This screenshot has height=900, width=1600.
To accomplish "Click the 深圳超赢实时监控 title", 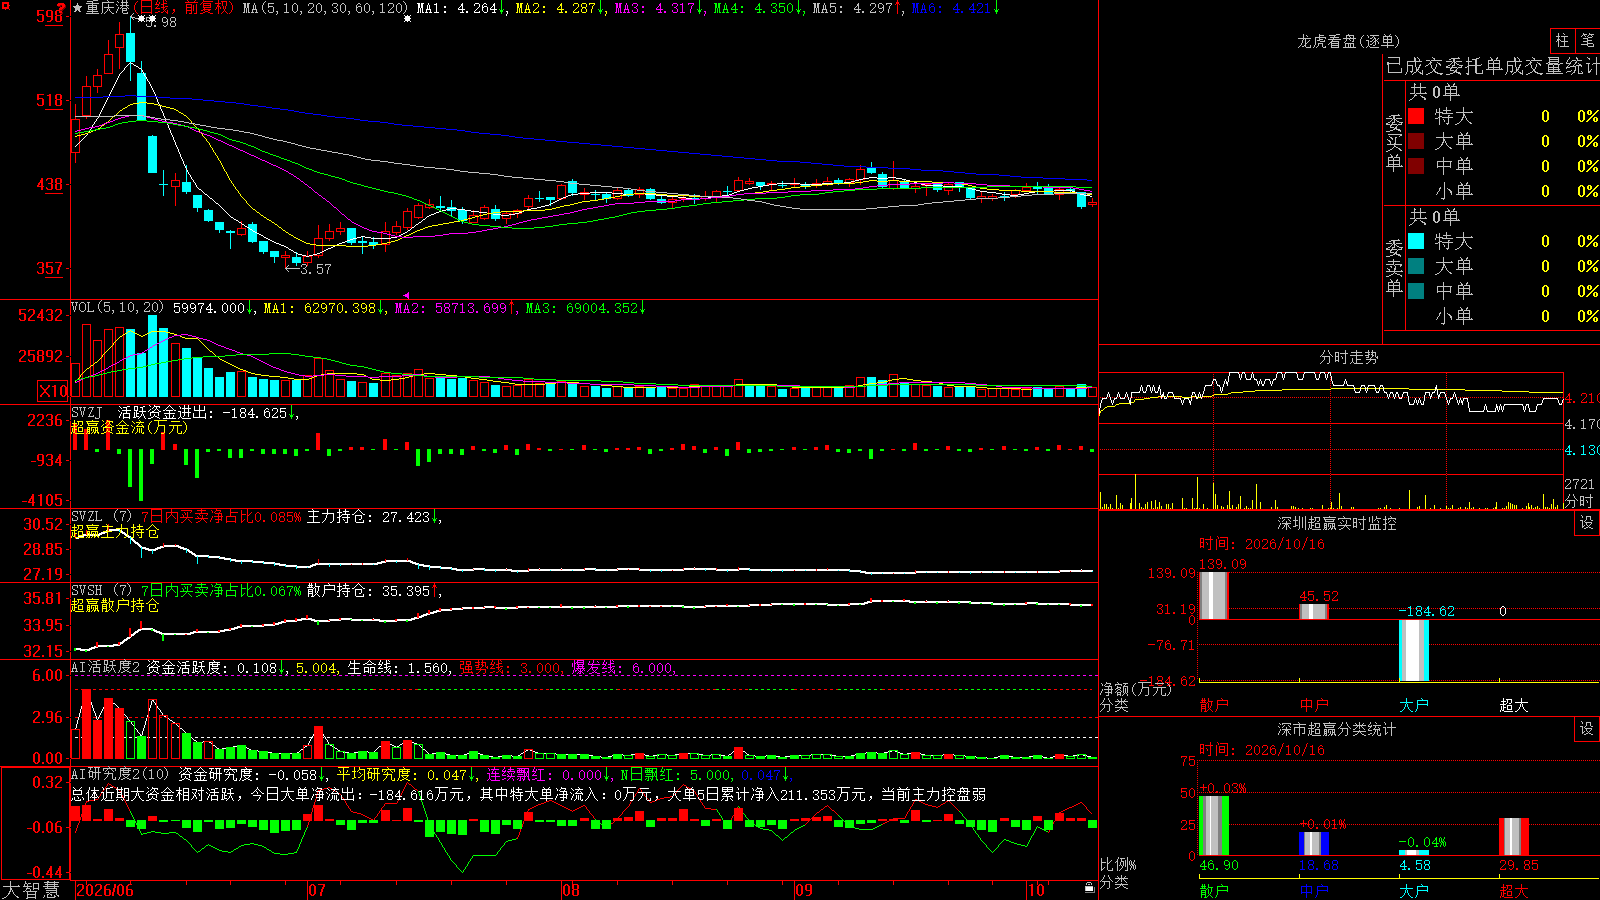I will tap(1337, 523).
